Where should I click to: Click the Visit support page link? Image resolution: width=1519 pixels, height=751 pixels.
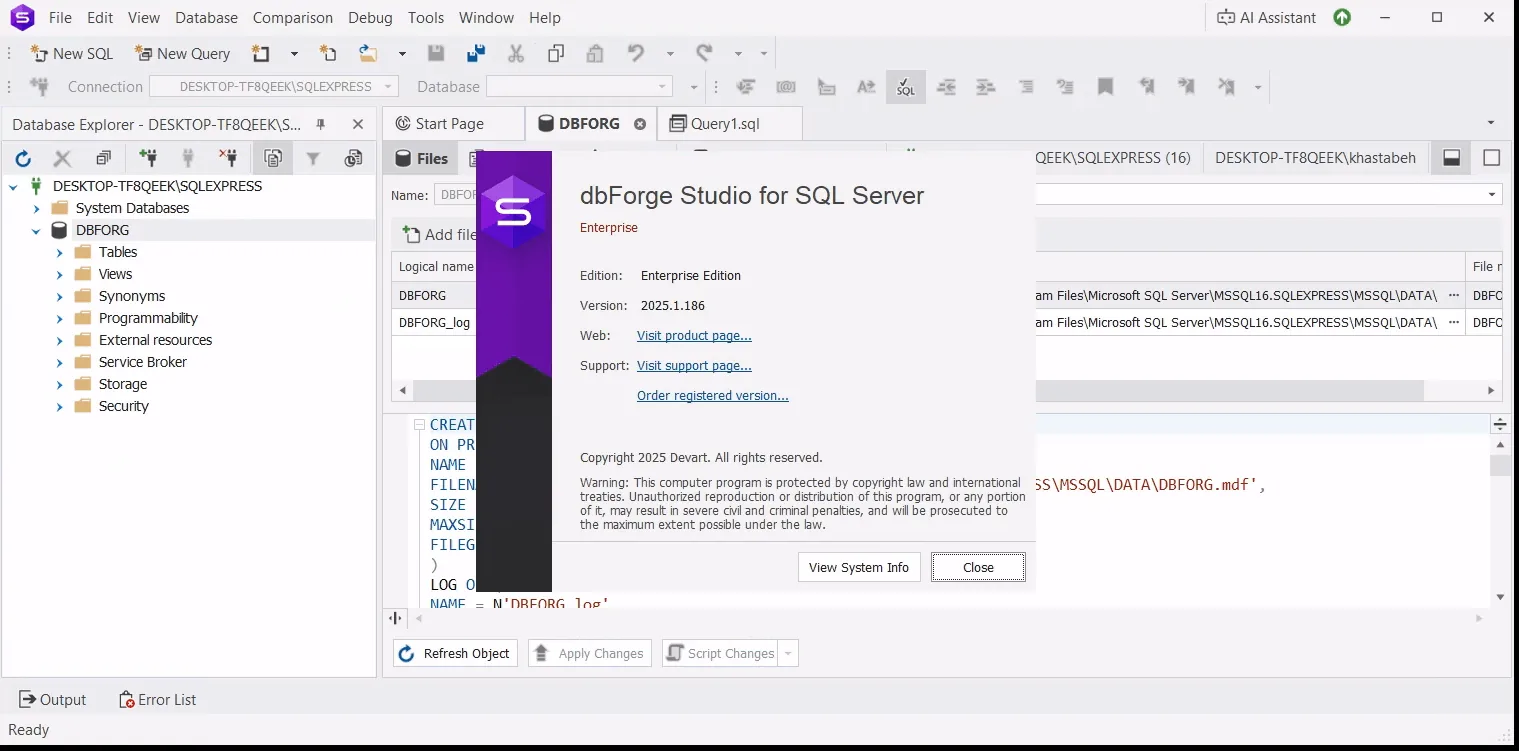tap(694, 366)
